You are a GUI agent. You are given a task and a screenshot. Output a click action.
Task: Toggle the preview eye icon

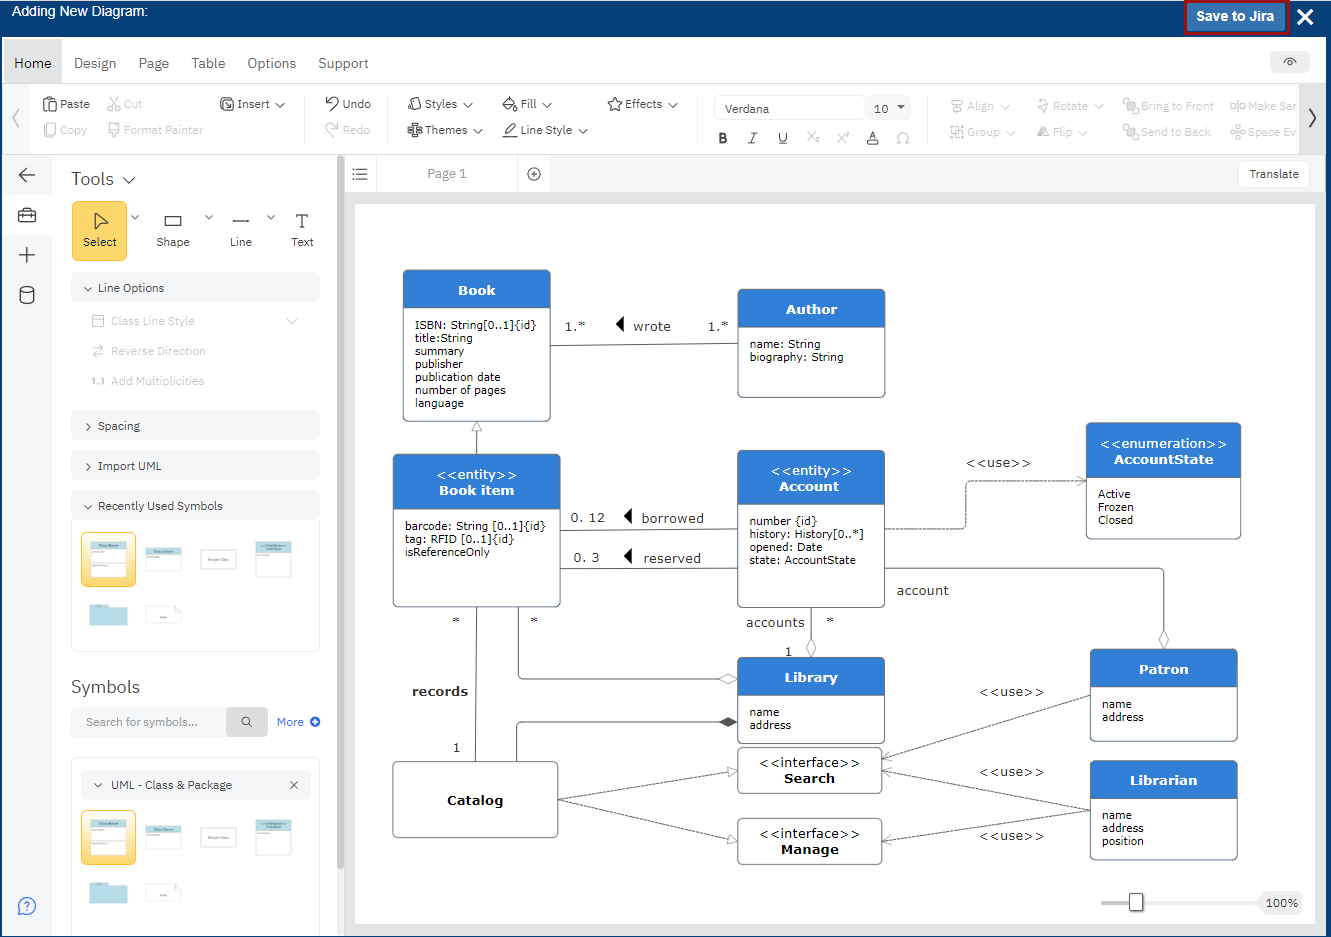[1289, 62]
